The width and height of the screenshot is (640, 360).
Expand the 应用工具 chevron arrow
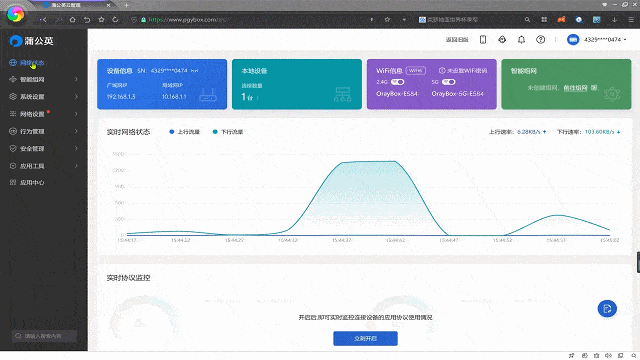pyautogui.click(x=76, y=166)
